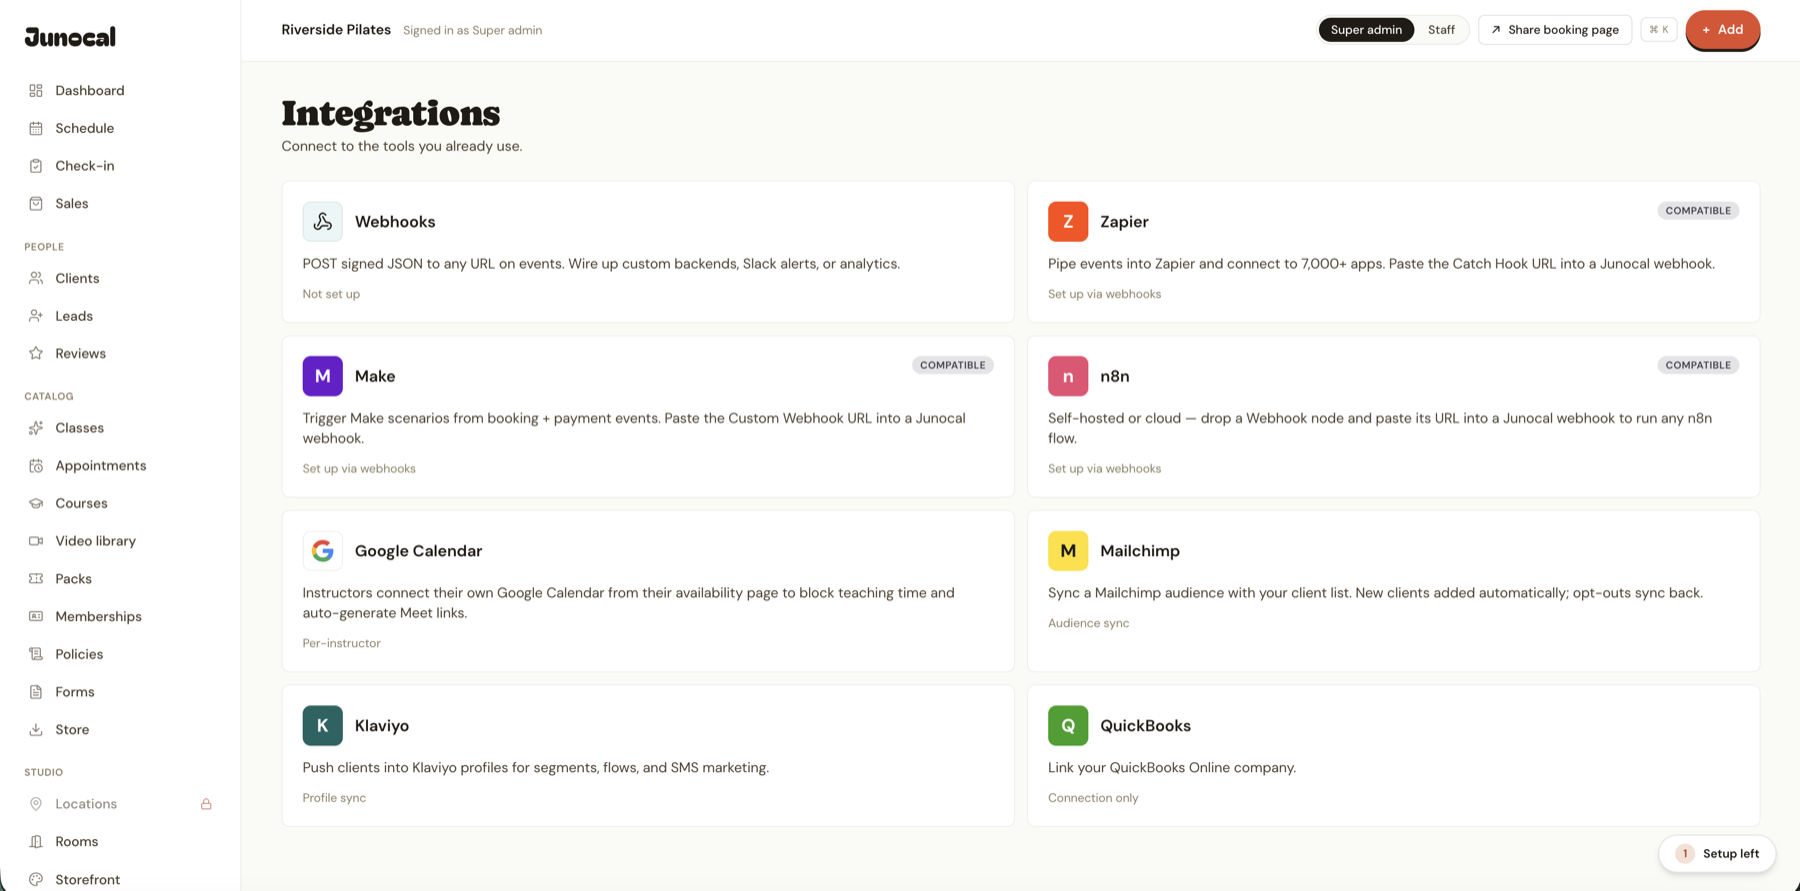This screenshot has height=891, width=1800.
Task: Click the Klaviyo card title
Action: [x=382, y=726]
